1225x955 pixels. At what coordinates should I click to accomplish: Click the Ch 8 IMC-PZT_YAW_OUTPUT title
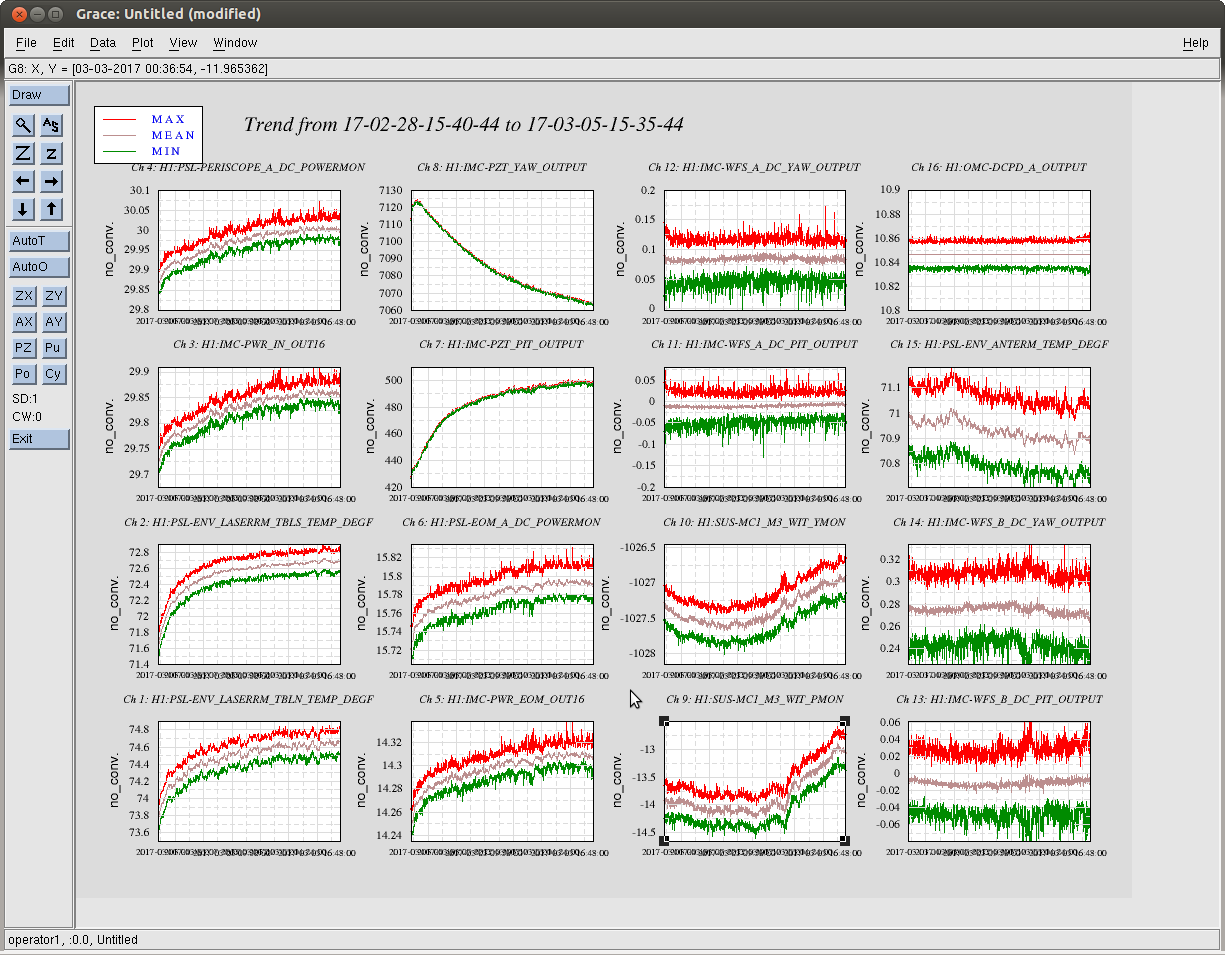tap(502, 167)
